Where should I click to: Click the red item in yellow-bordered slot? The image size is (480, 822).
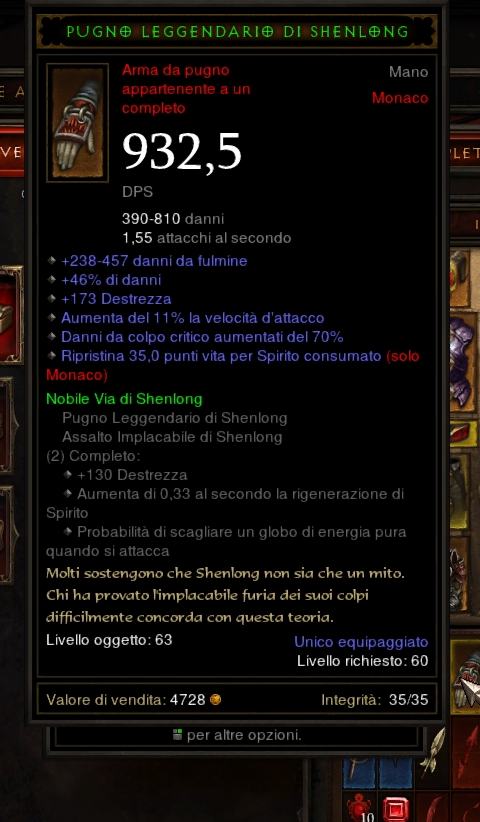pos(464,433)
